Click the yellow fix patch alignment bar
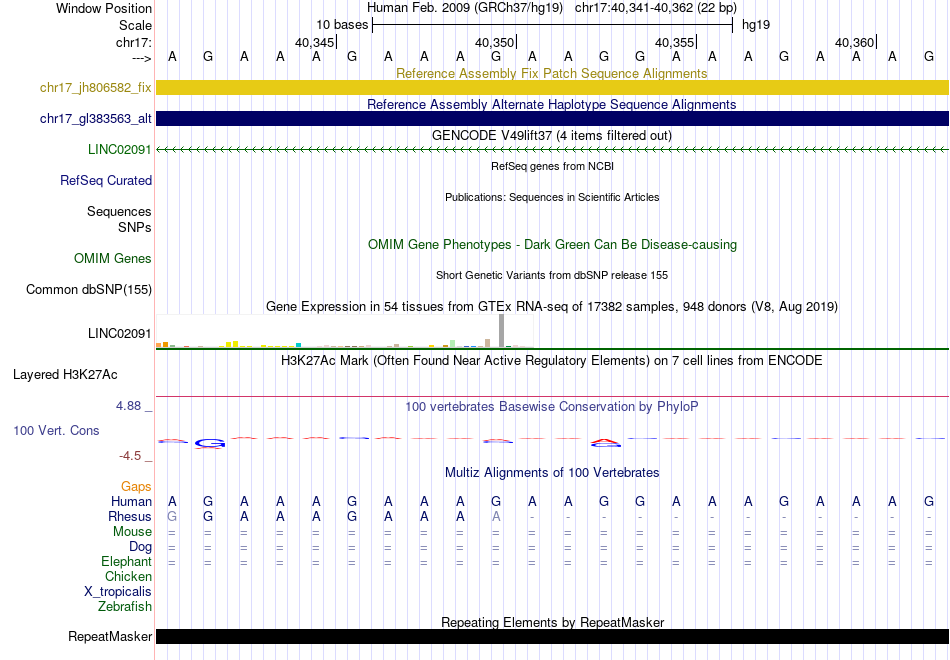The image size is (950, 660). (x=553, y=87)
